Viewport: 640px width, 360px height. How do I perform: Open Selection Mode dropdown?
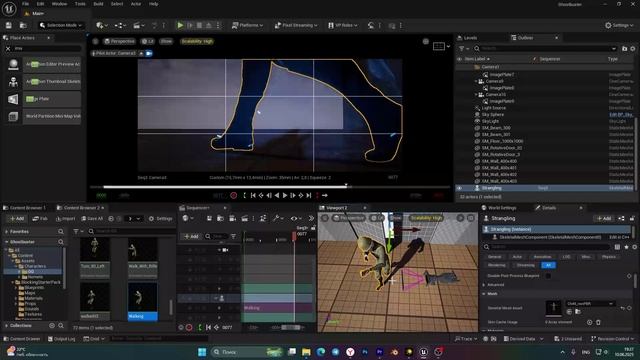(61, 25)
